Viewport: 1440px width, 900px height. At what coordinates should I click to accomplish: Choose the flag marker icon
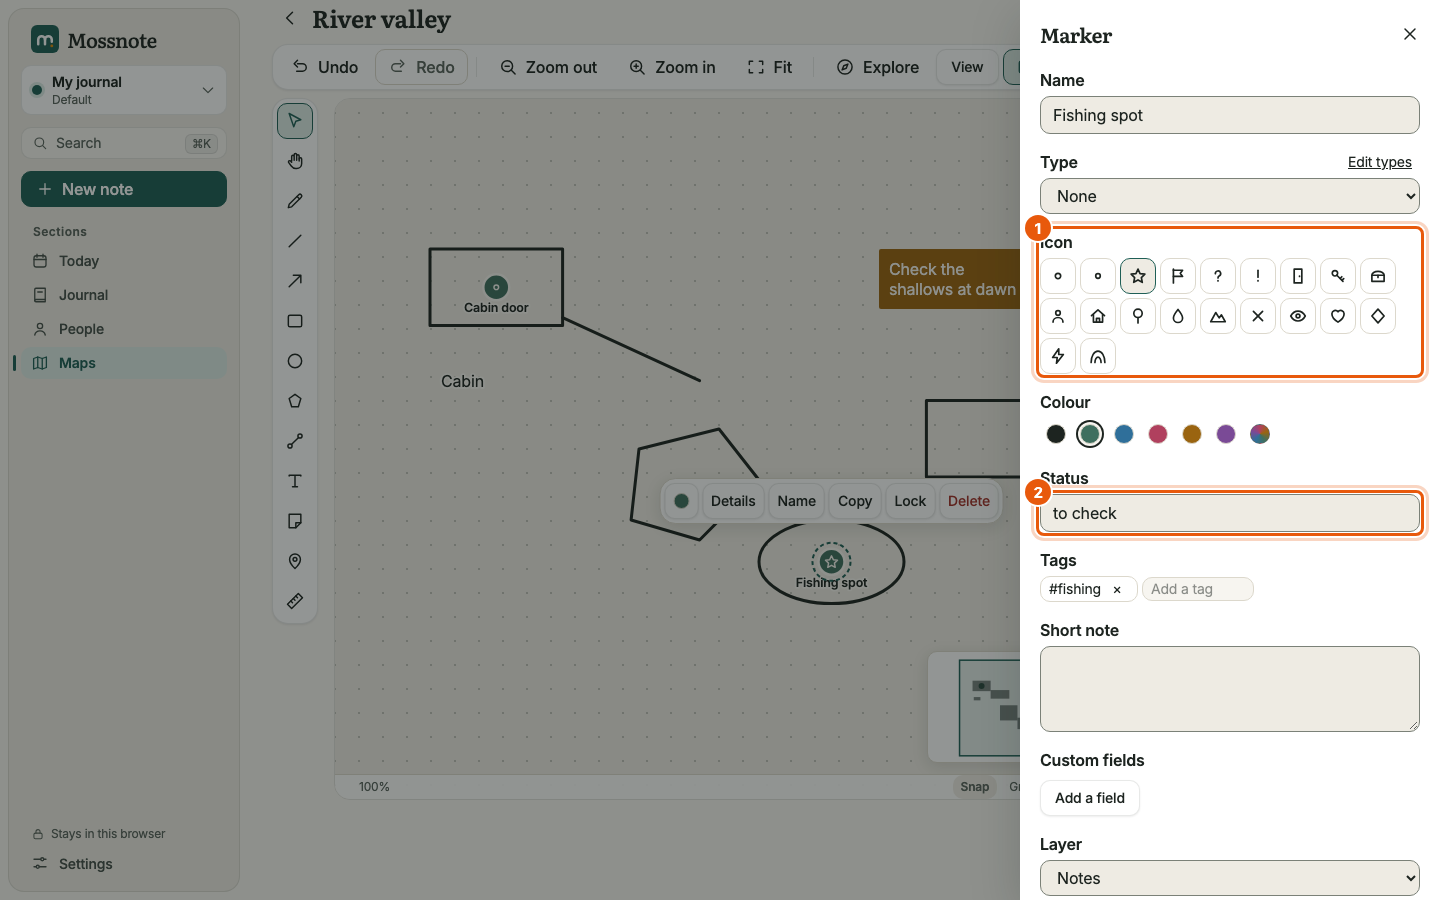coord(1178,276)
